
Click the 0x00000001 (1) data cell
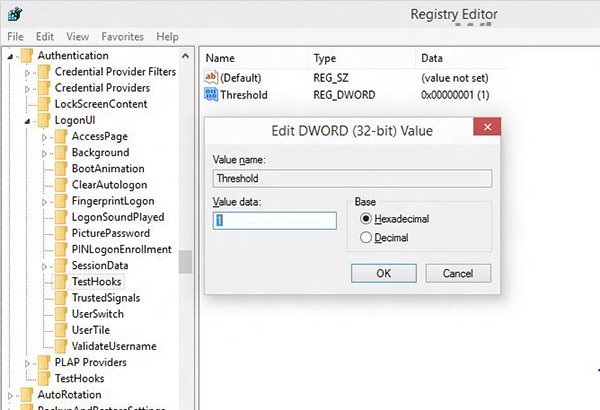click(x=455, y=95)
